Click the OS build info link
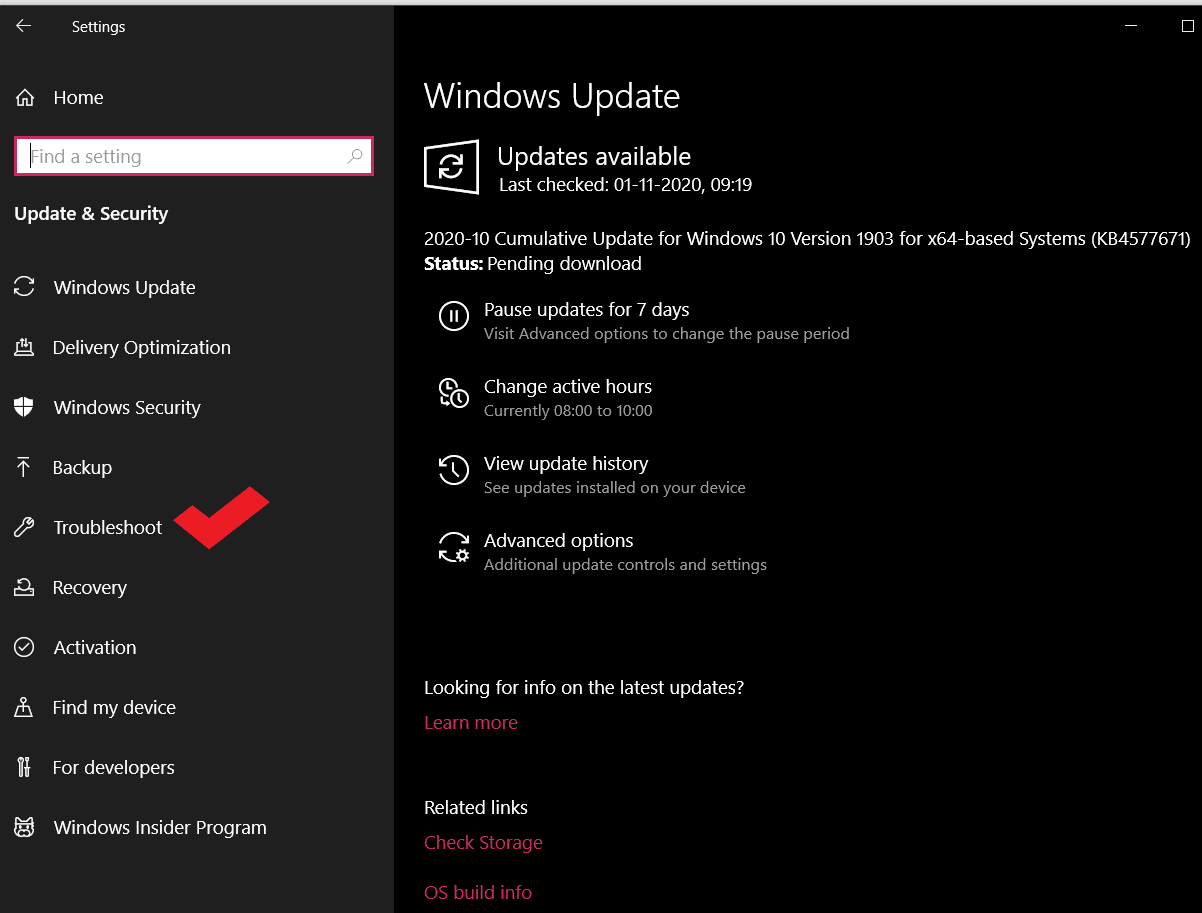 tap(478, 892)
